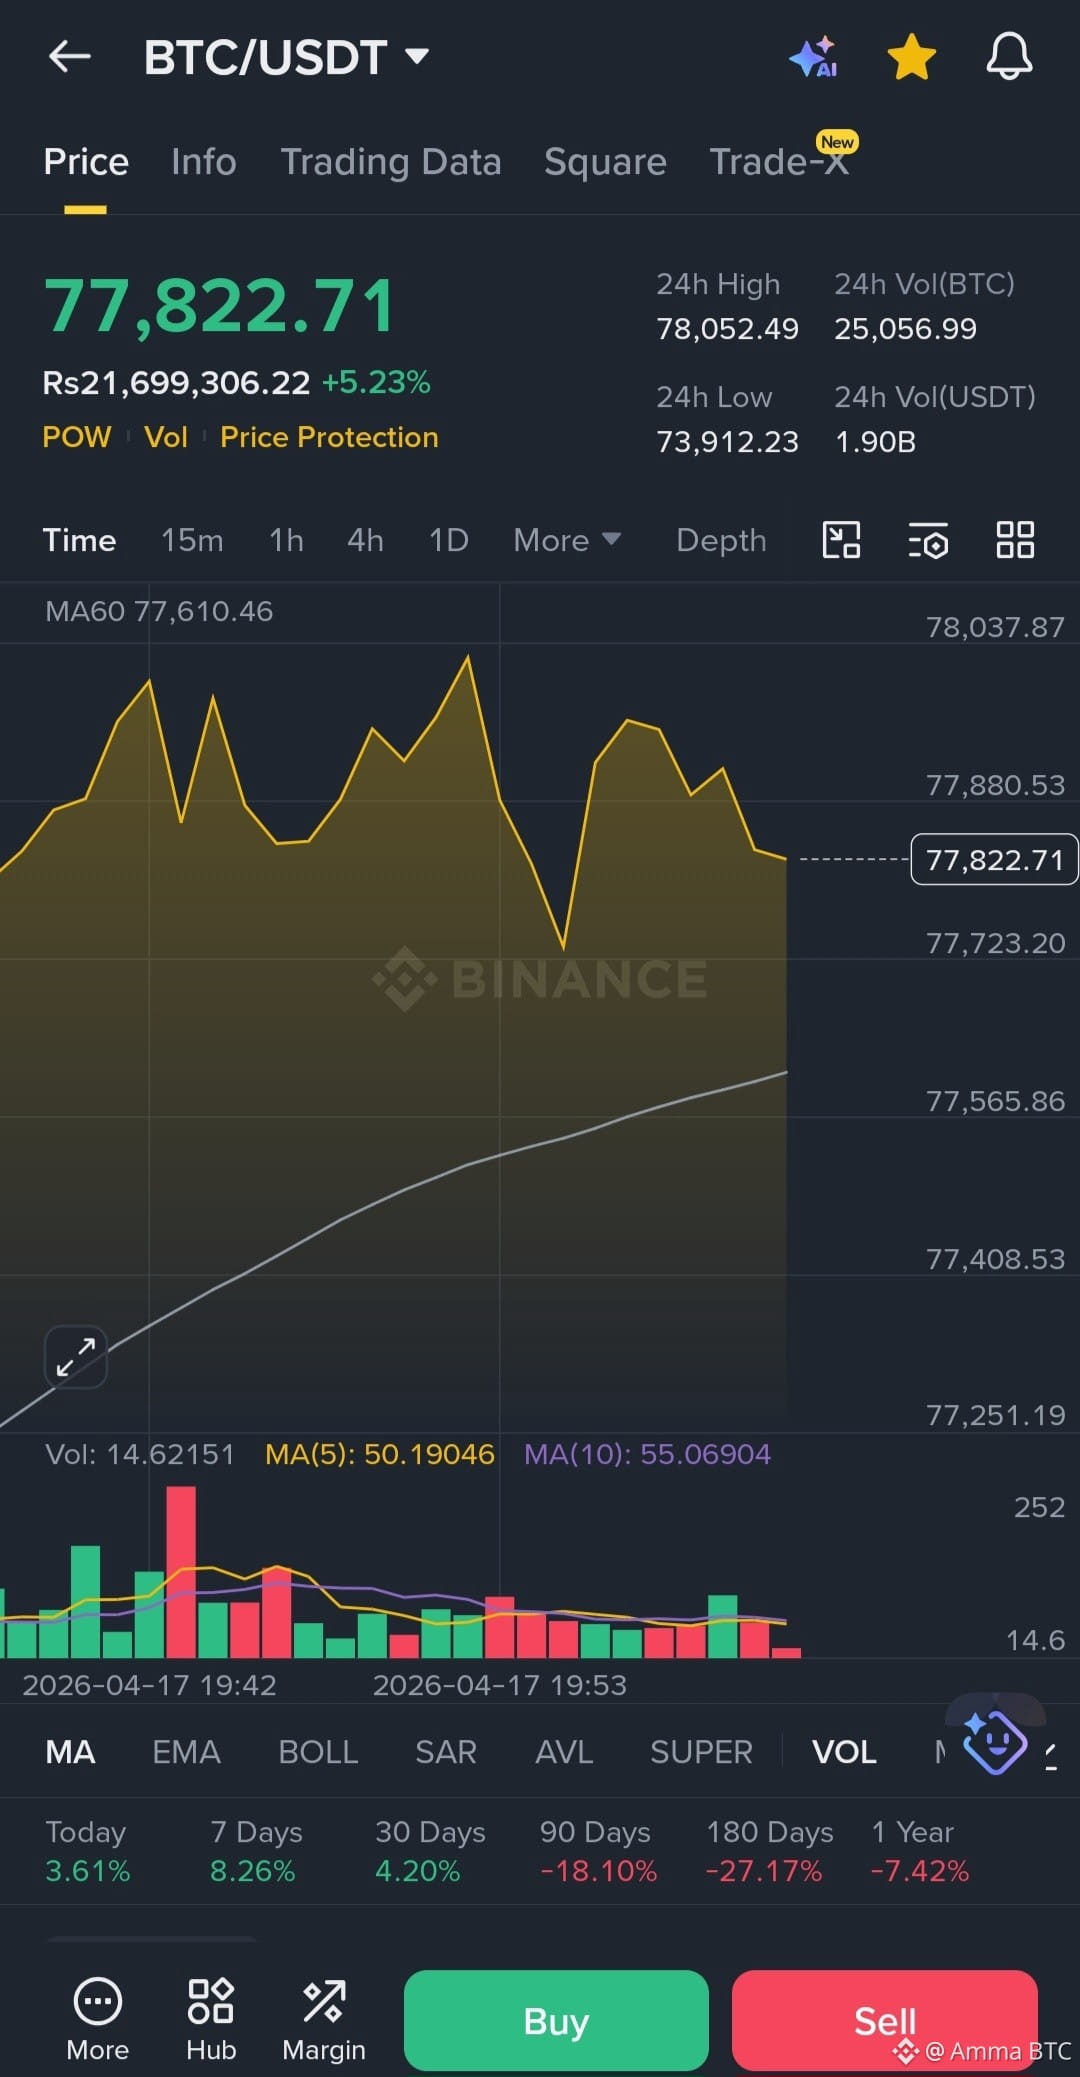The width and height of the screenshot is (1080, 2077).
Task: Tap the Vol: 14.62151 readout
Action: pos(139,1454)
